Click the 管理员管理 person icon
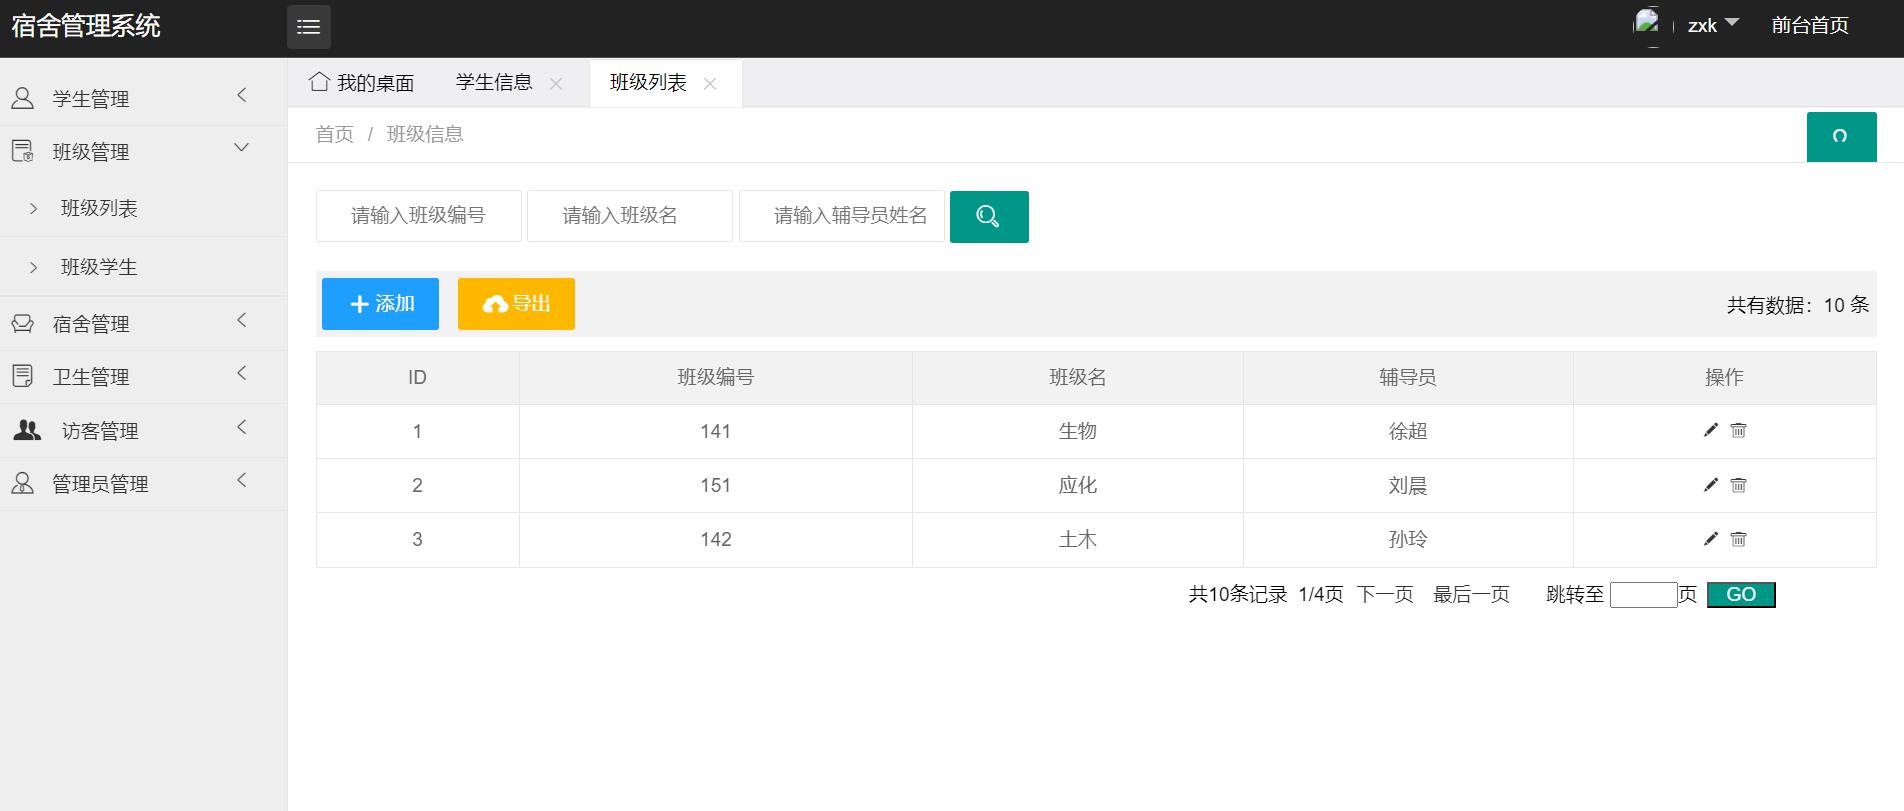This screenshot has height=811, width=1904. pyautogui.click(x=22, y=483)
